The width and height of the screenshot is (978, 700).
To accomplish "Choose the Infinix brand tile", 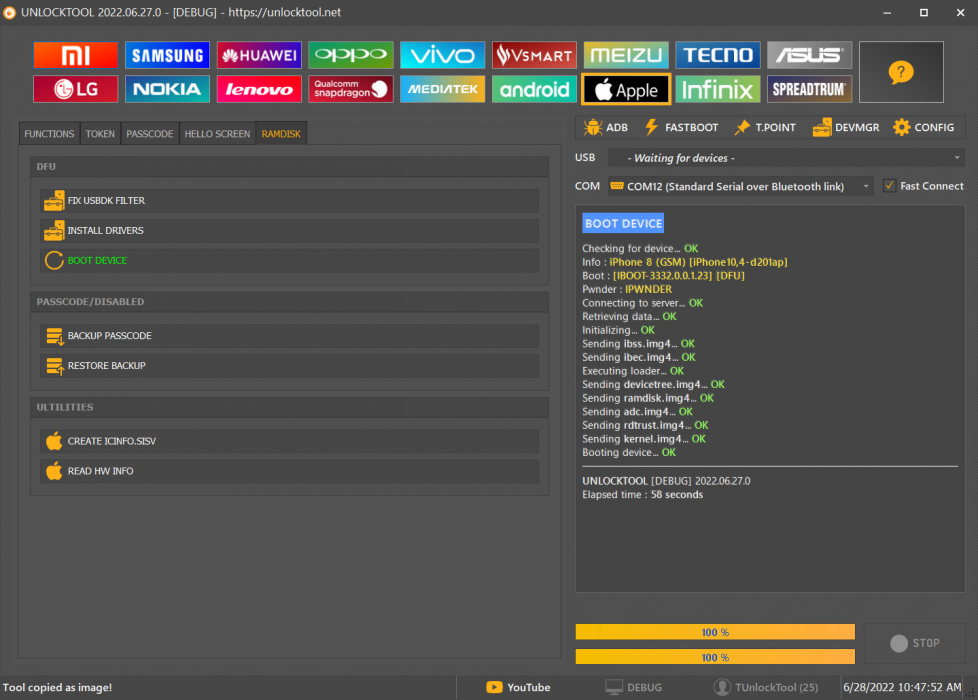I will pyautogui.click(x=717, y=89).
